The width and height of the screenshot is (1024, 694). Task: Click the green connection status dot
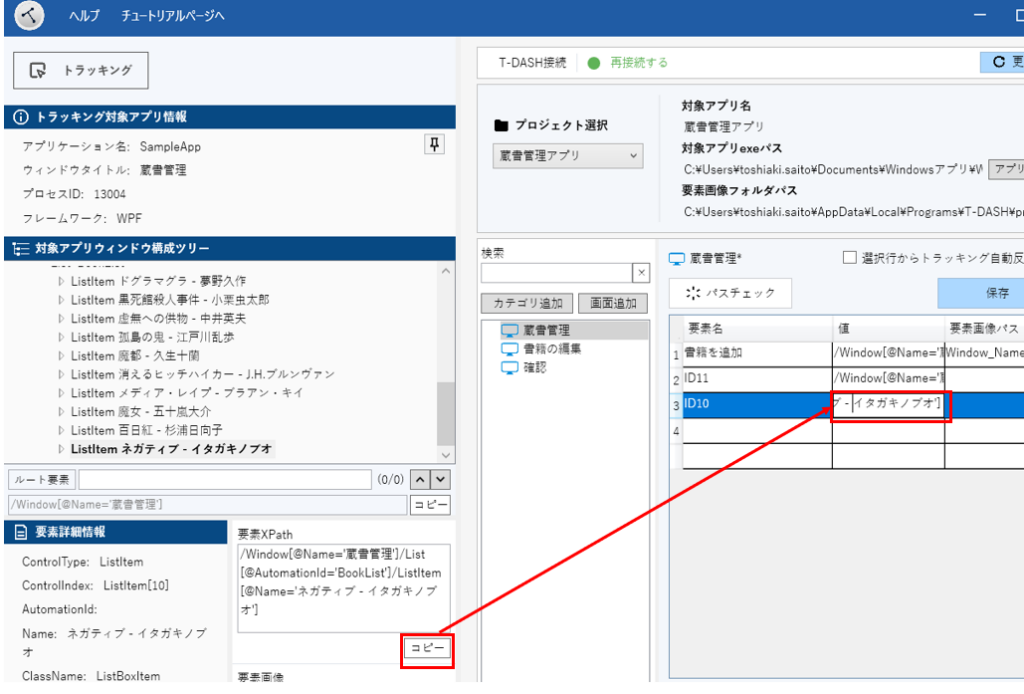coord(594,63)
